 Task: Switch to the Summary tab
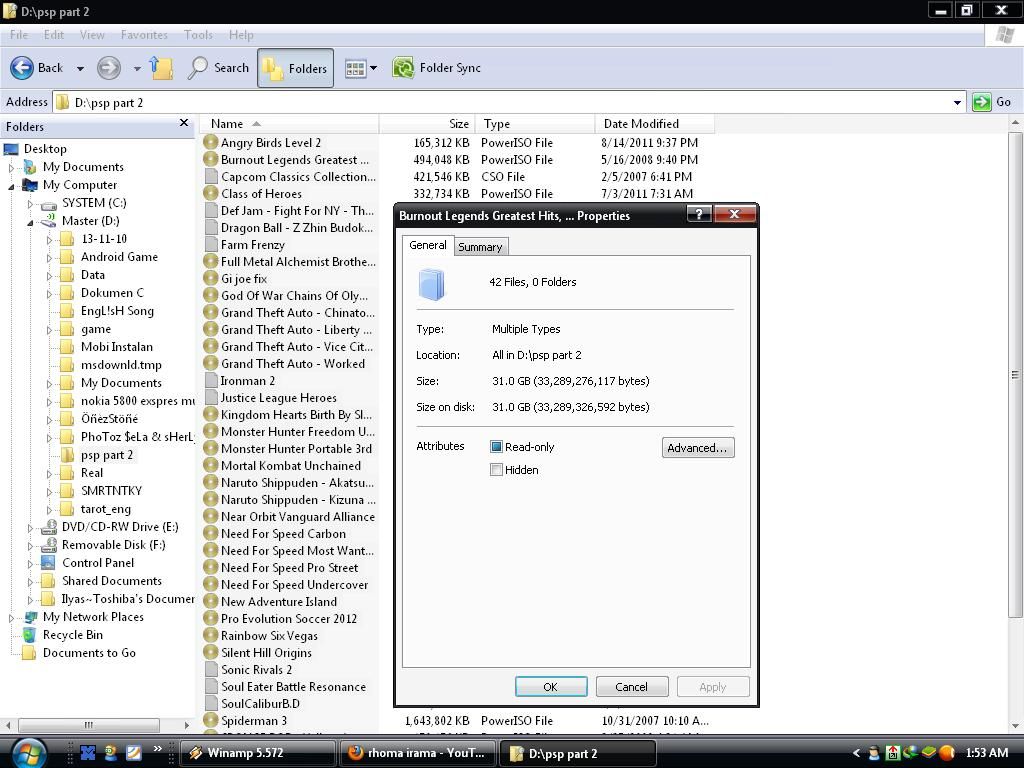pos(480,247)
